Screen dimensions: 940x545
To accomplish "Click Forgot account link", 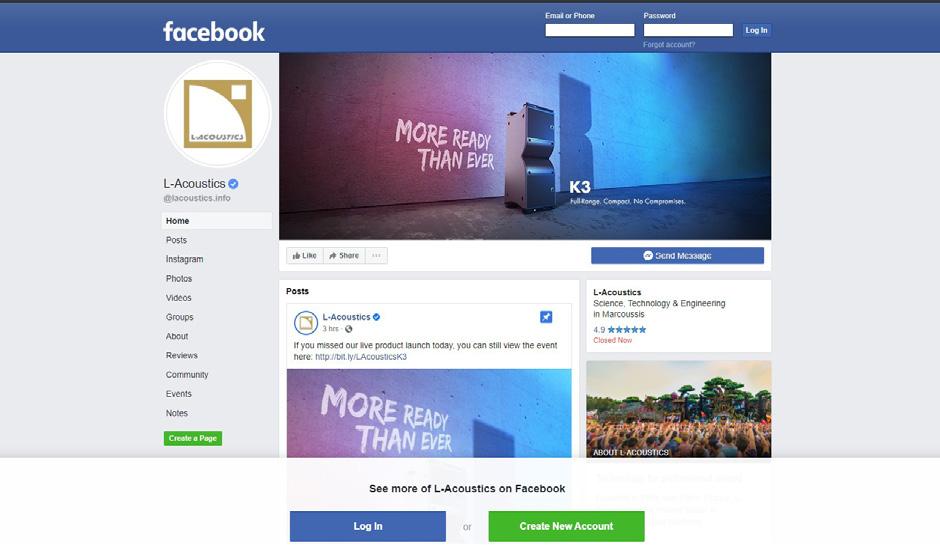I will coord(669,45).
